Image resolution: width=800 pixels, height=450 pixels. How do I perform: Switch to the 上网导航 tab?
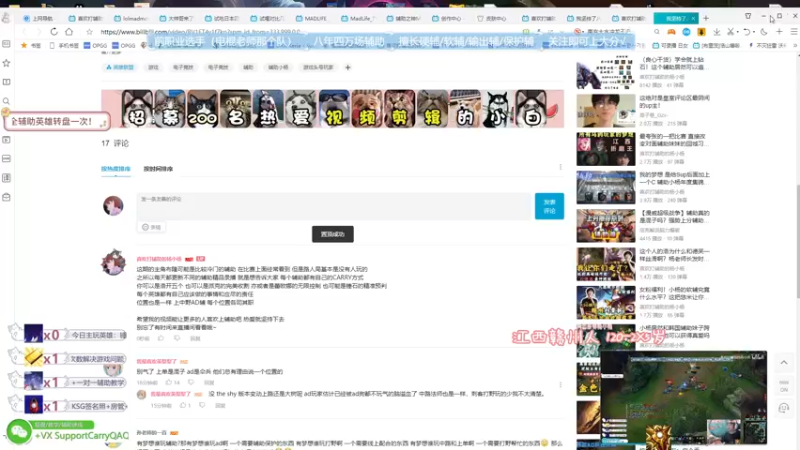tap(38, 18)
